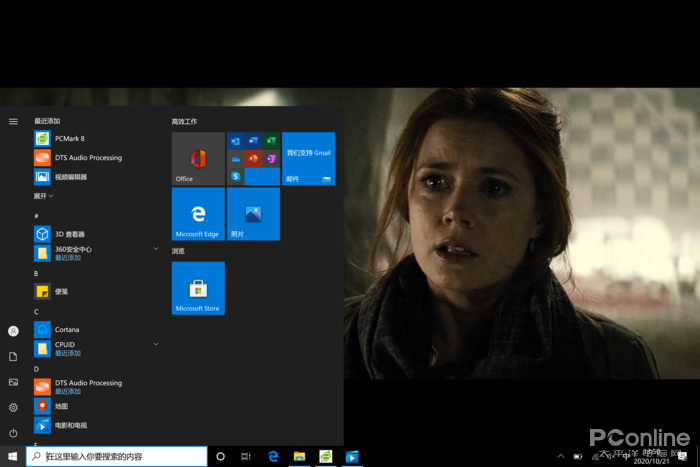Open the Photos tile
This screenshot has width=700, height=467.
coord(253,214)
